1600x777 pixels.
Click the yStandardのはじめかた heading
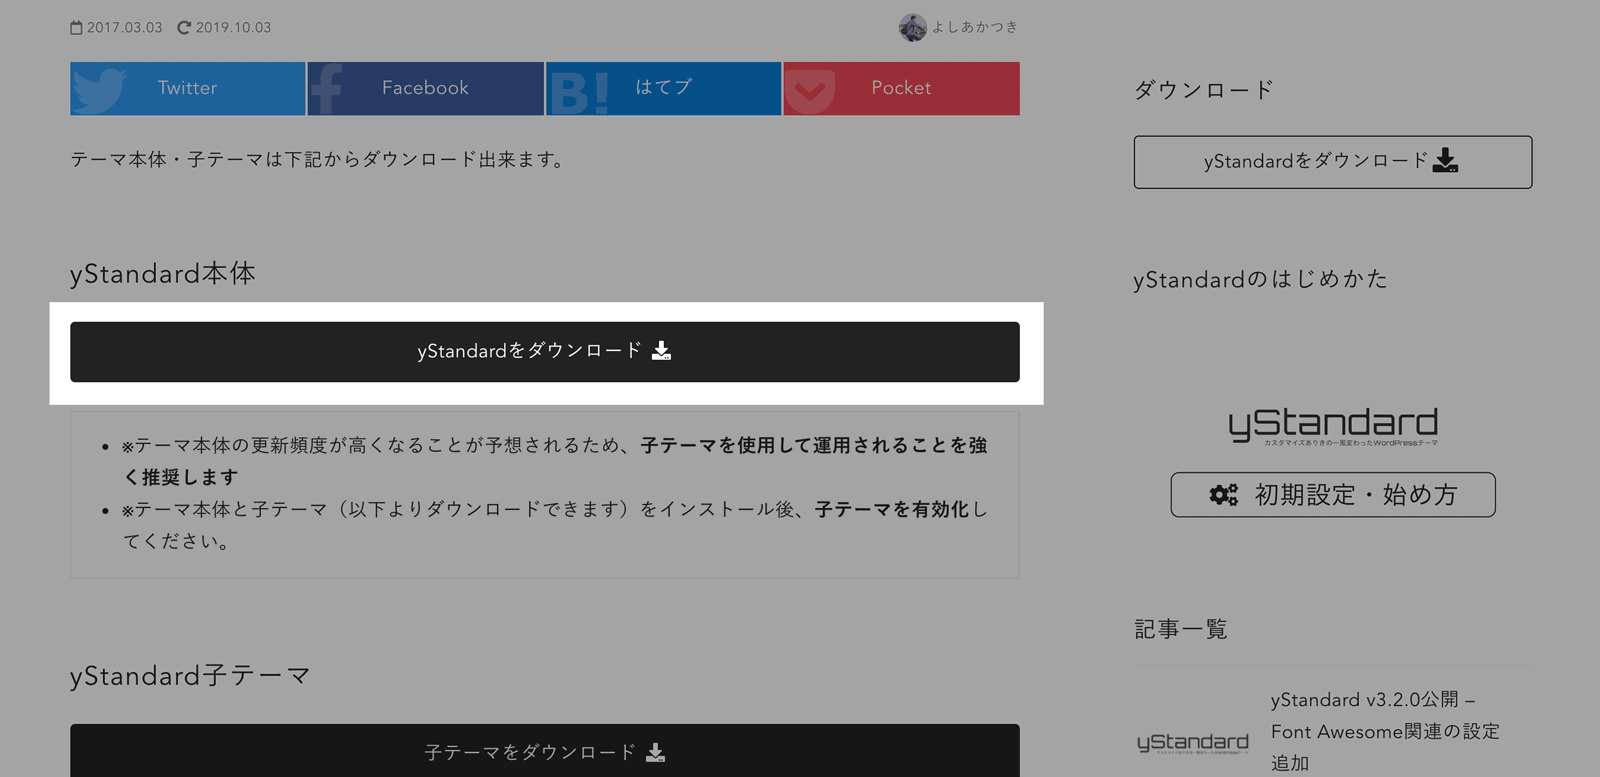coord(1261,280)
